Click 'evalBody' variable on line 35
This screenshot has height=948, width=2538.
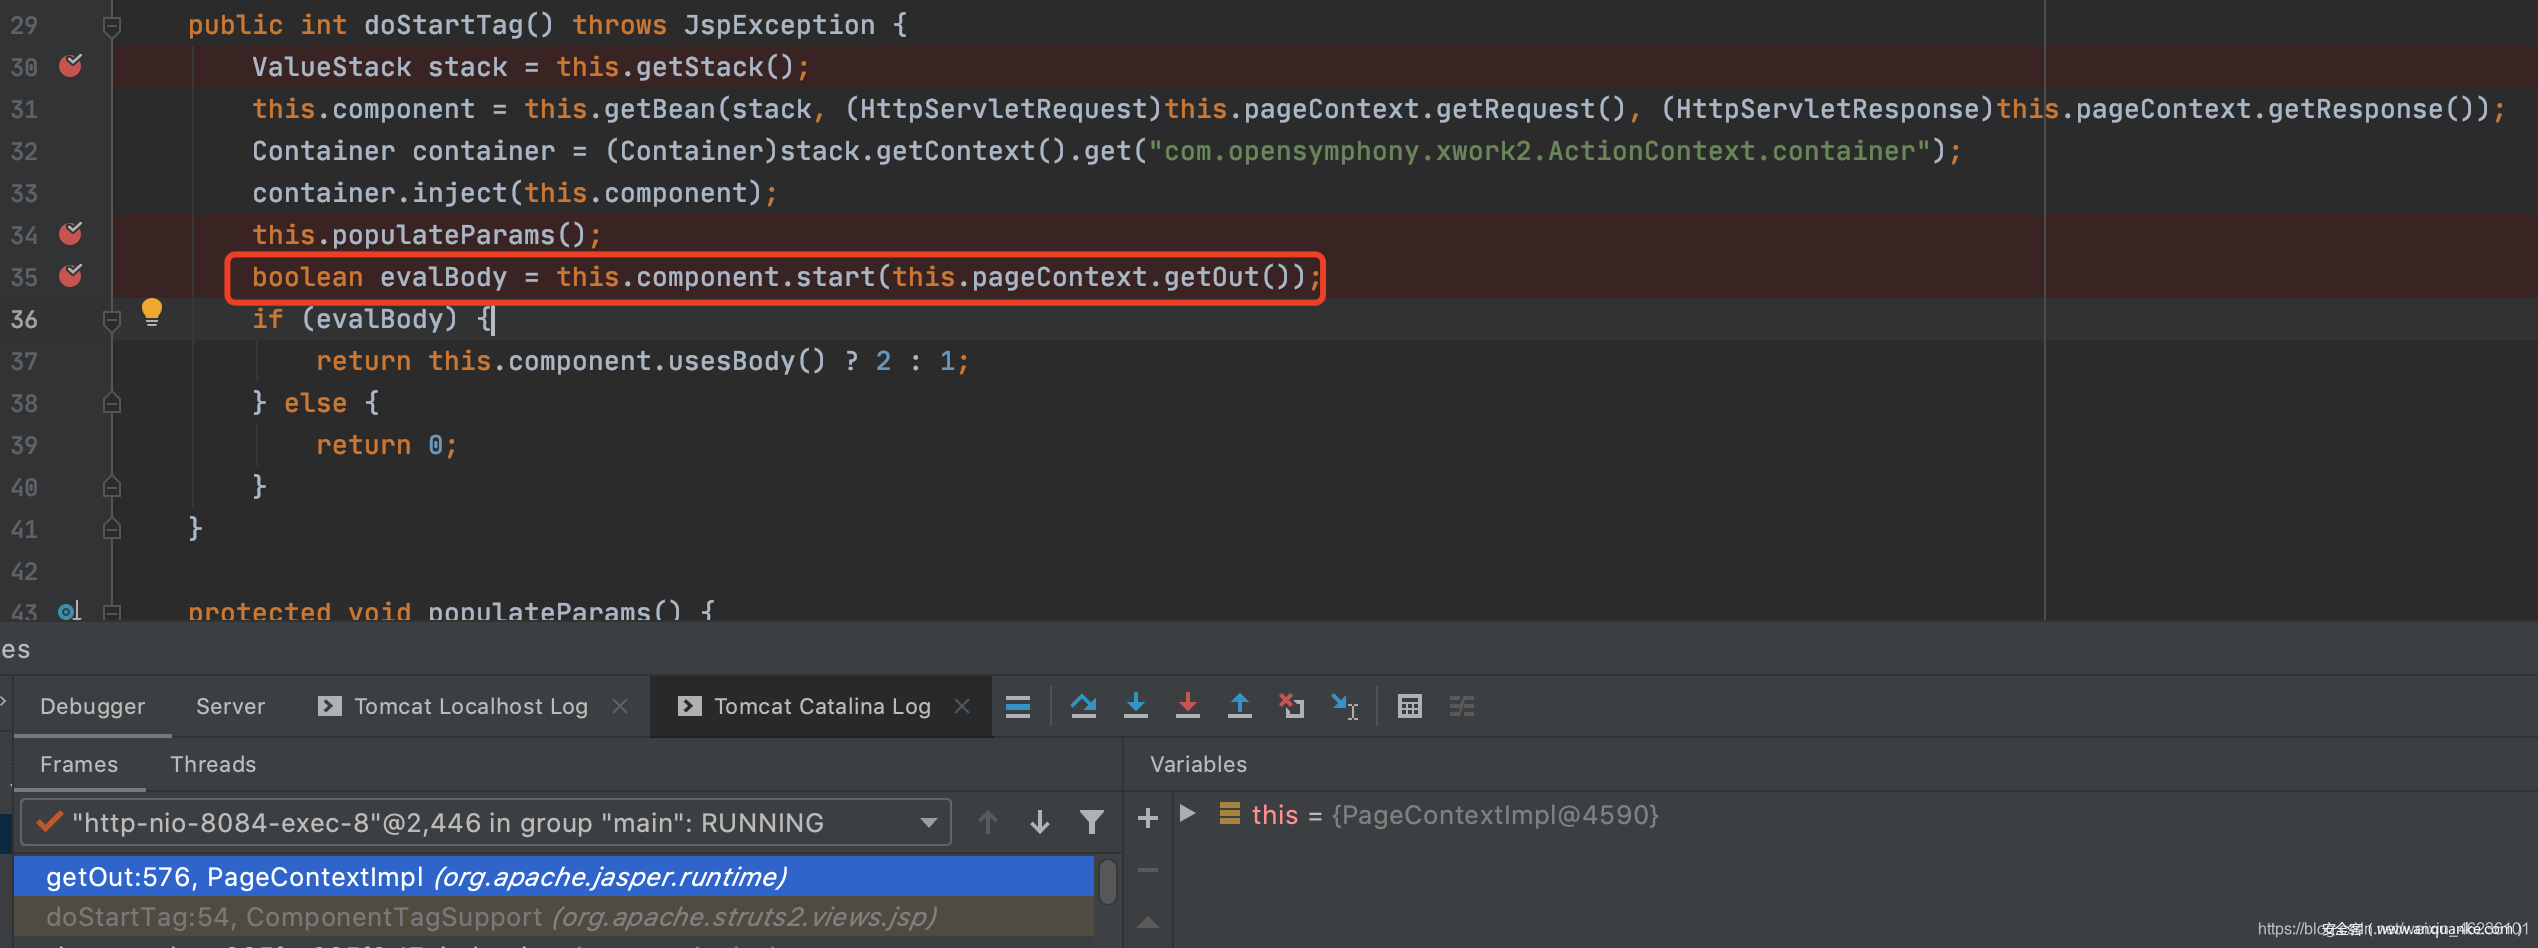443,277
